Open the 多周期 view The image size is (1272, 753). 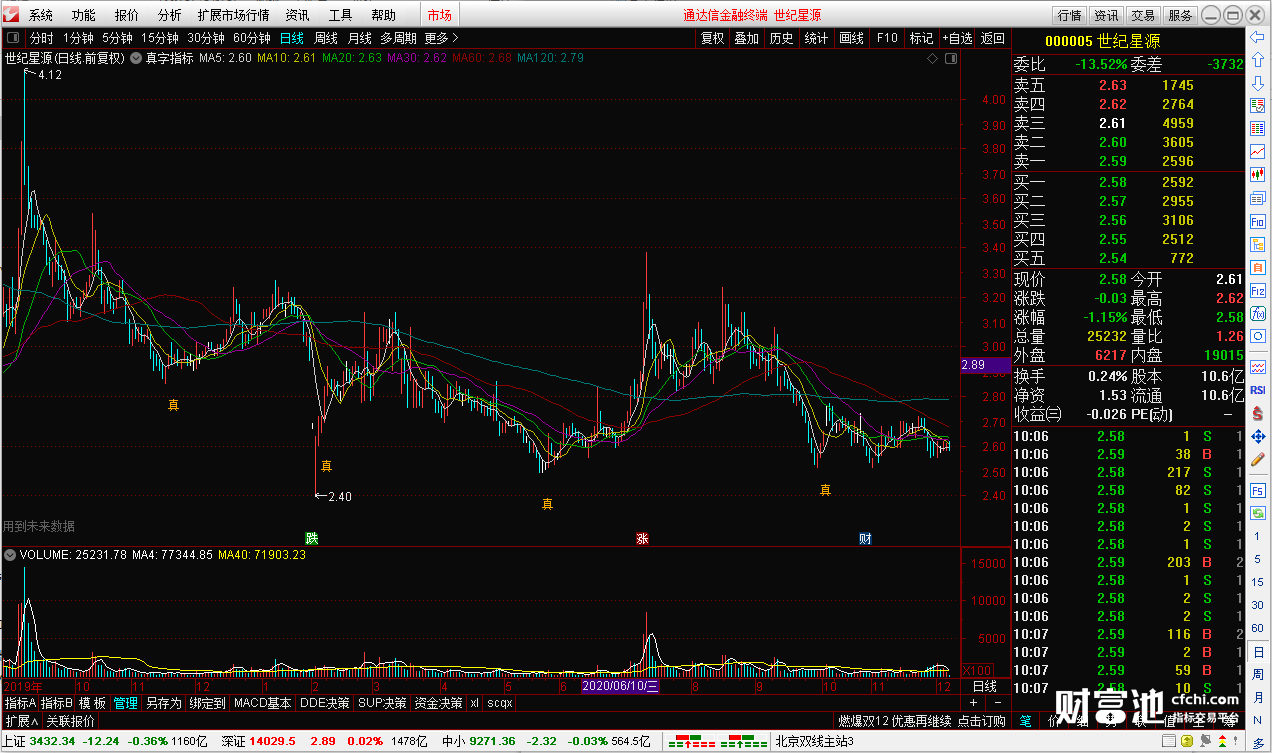click(x=398, y=38)
